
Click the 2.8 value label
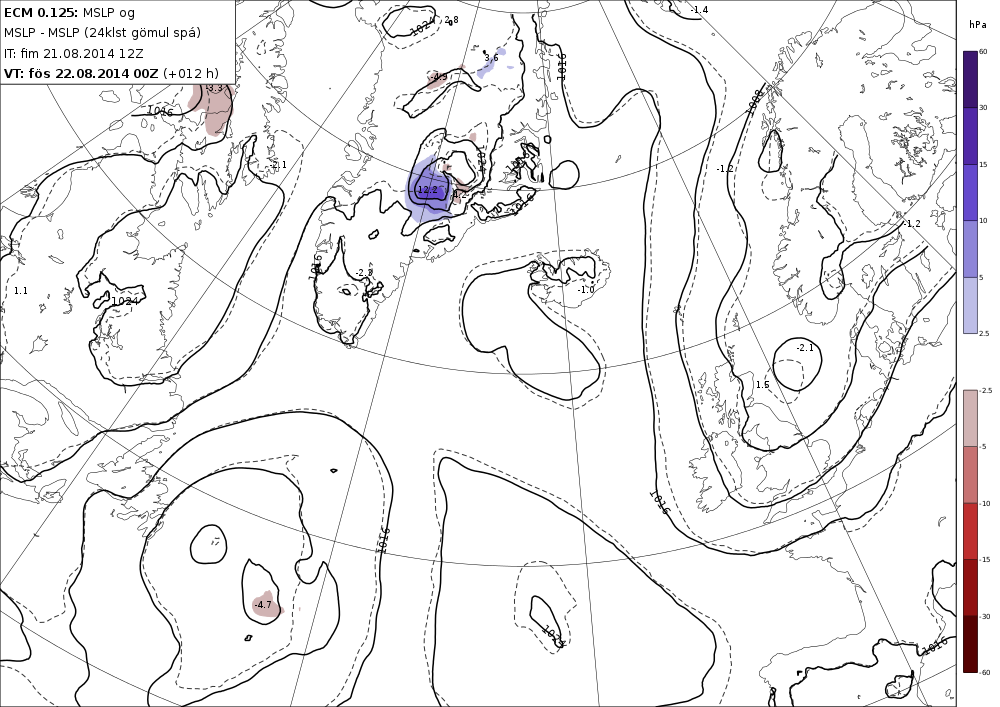(451, 20)
